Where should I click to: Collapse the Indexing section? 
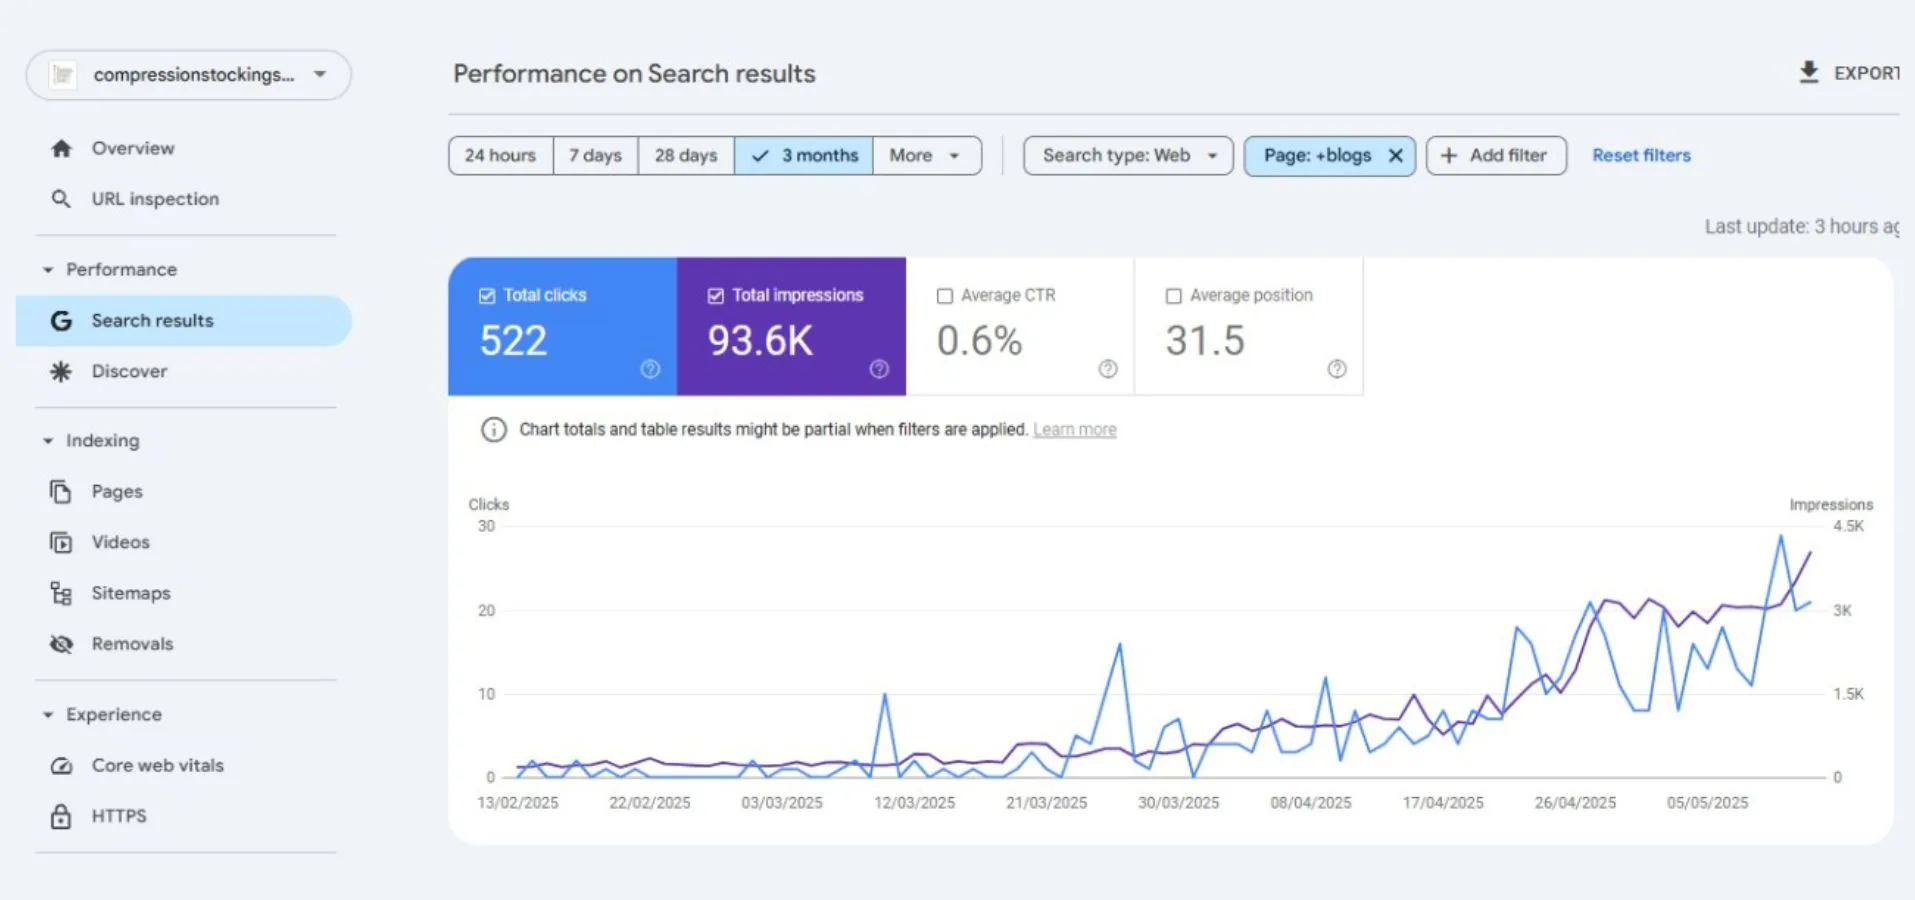(x=48, y=441)
